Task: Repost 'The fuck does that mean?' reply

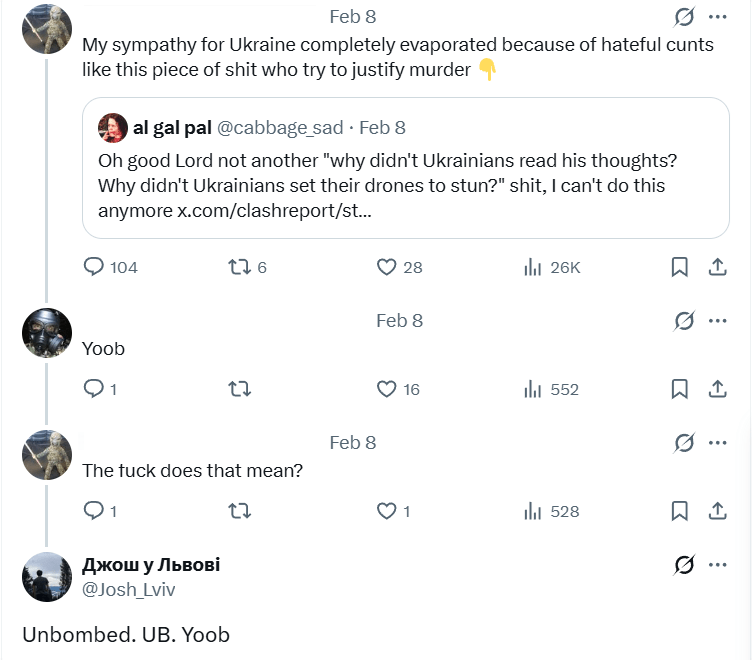Action: (x=239, y=511)
